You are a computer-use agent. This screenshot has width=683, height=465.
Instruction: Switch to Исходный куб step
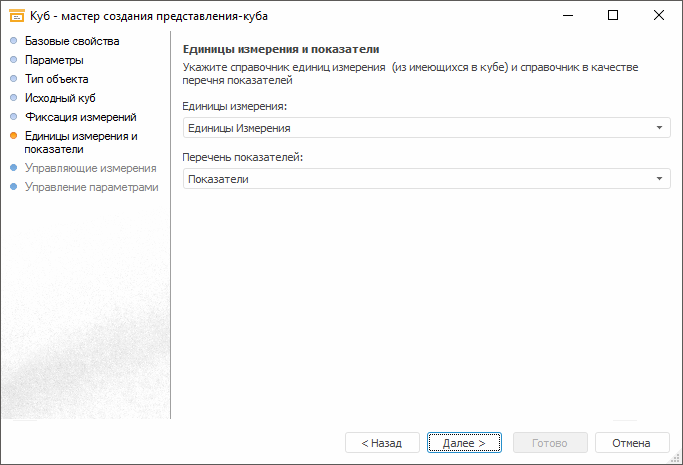point(60,98)
